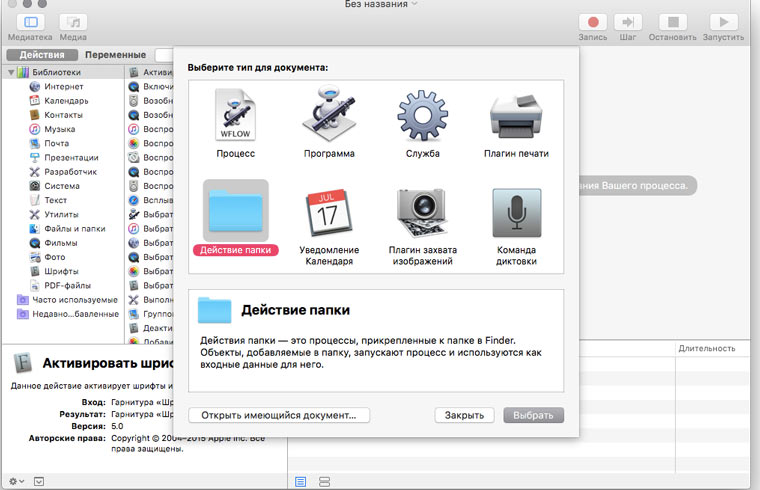Click the Выбрать button
Viewport: 760px width, 490px height.
point(533,415)
